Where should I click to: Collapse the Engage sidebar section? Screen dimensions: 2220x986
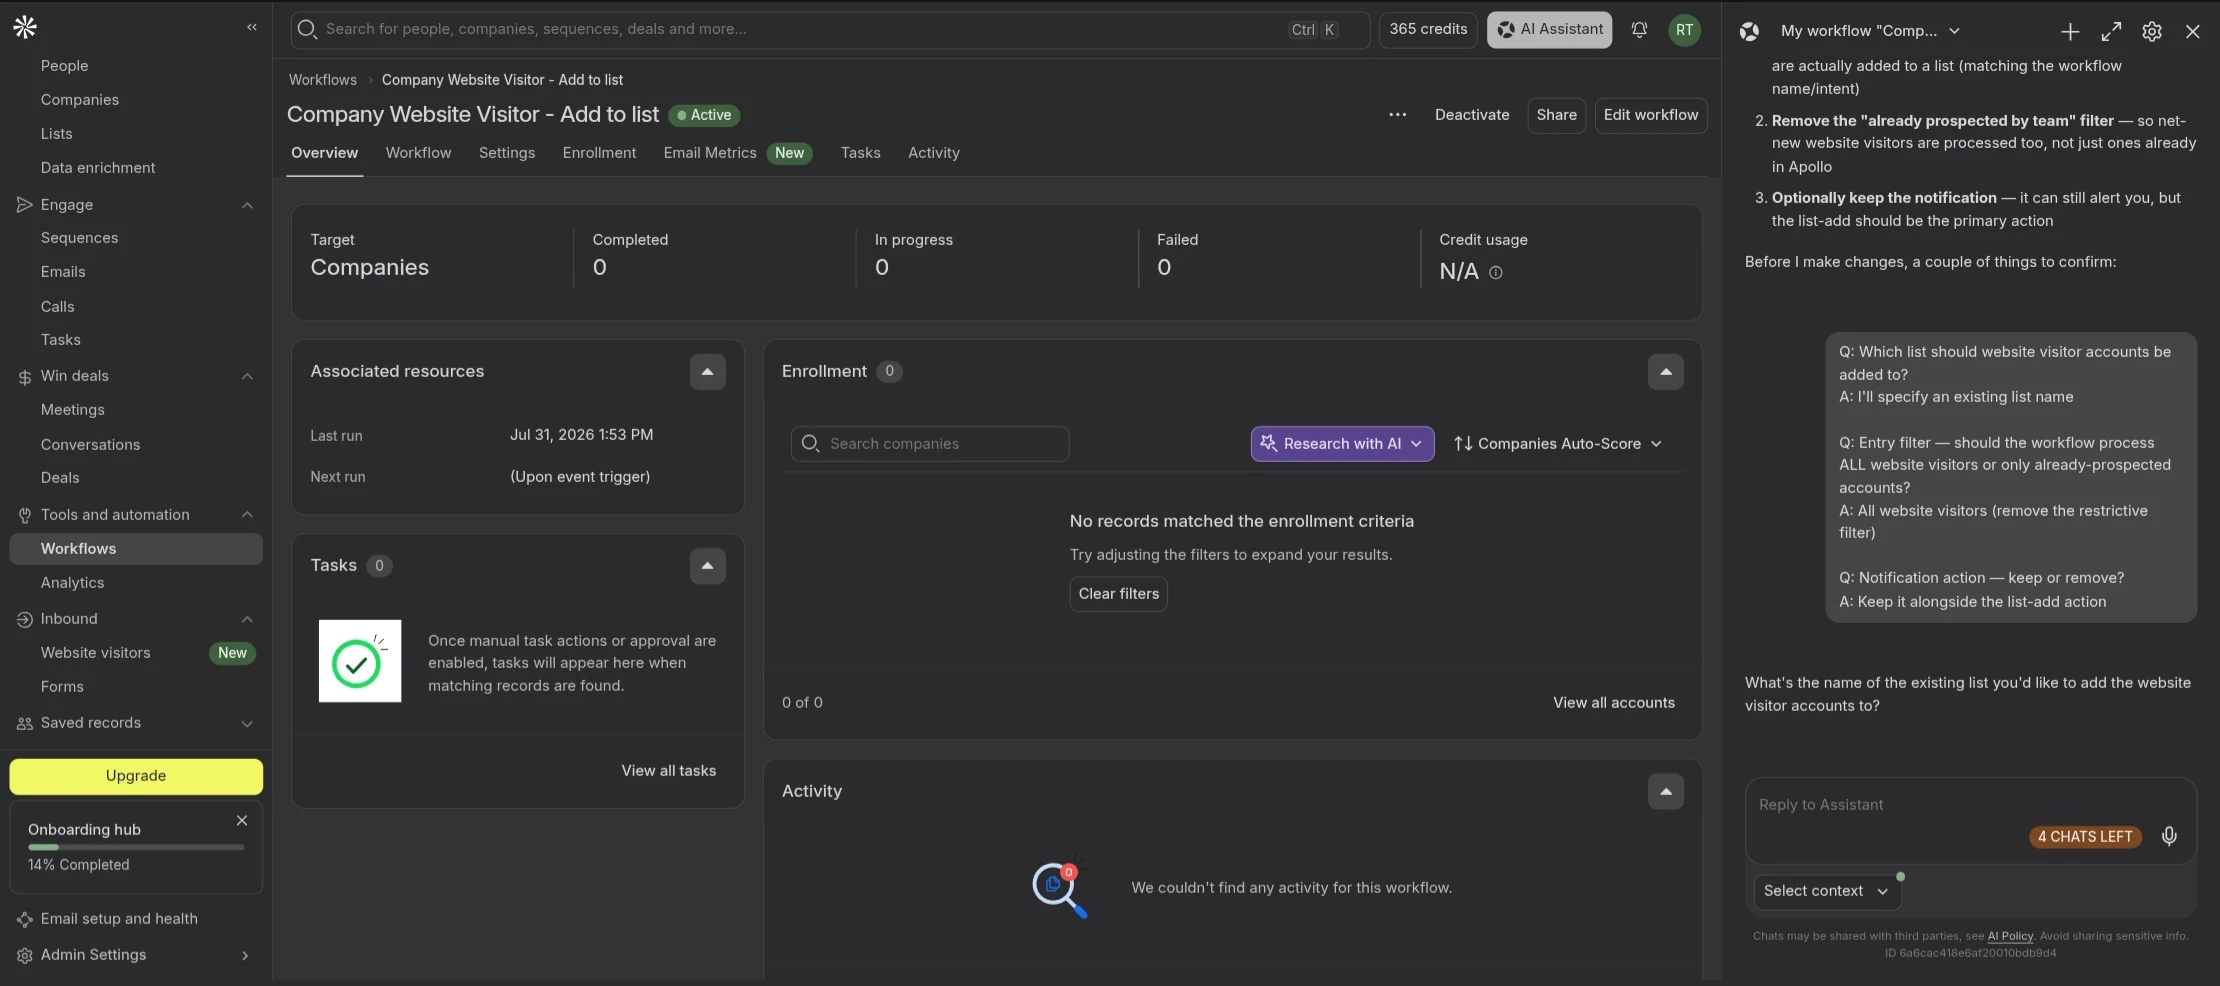[247, 205]
